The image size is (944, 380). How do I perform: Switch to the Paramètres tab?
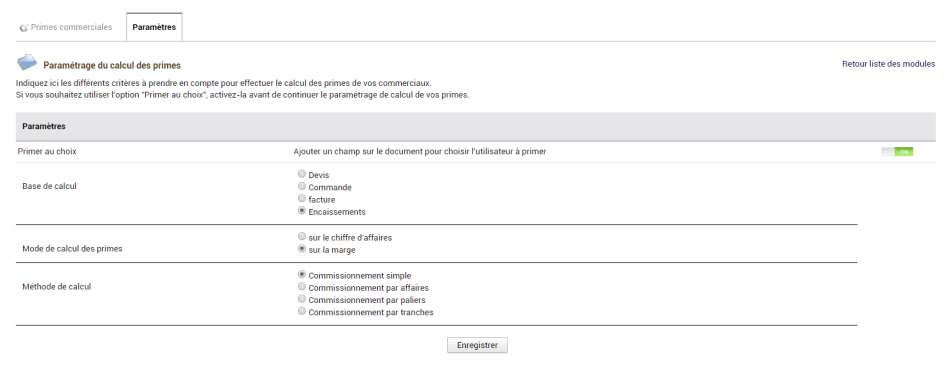[x=154, y=27]
